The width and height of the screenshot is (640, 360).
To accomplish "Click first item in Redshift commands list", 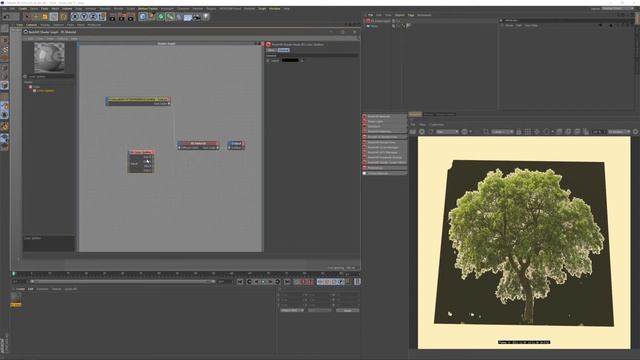I will pyautogui.click(x=384, y=116).
